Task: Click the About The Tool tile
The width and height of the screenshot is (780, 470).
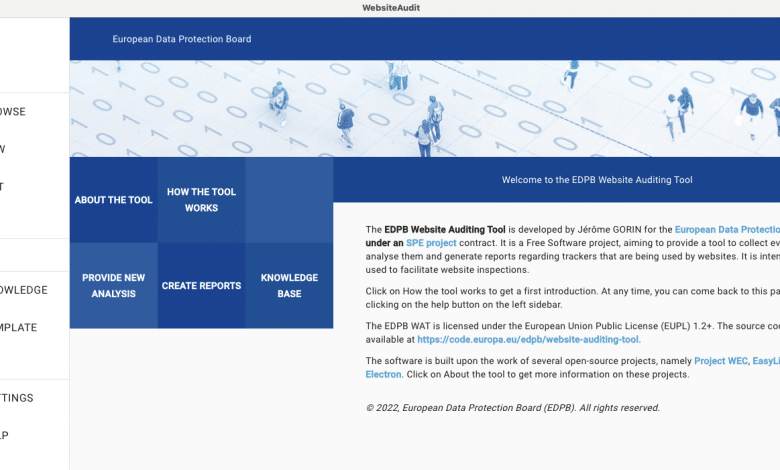Action: (x=113, y=200)
